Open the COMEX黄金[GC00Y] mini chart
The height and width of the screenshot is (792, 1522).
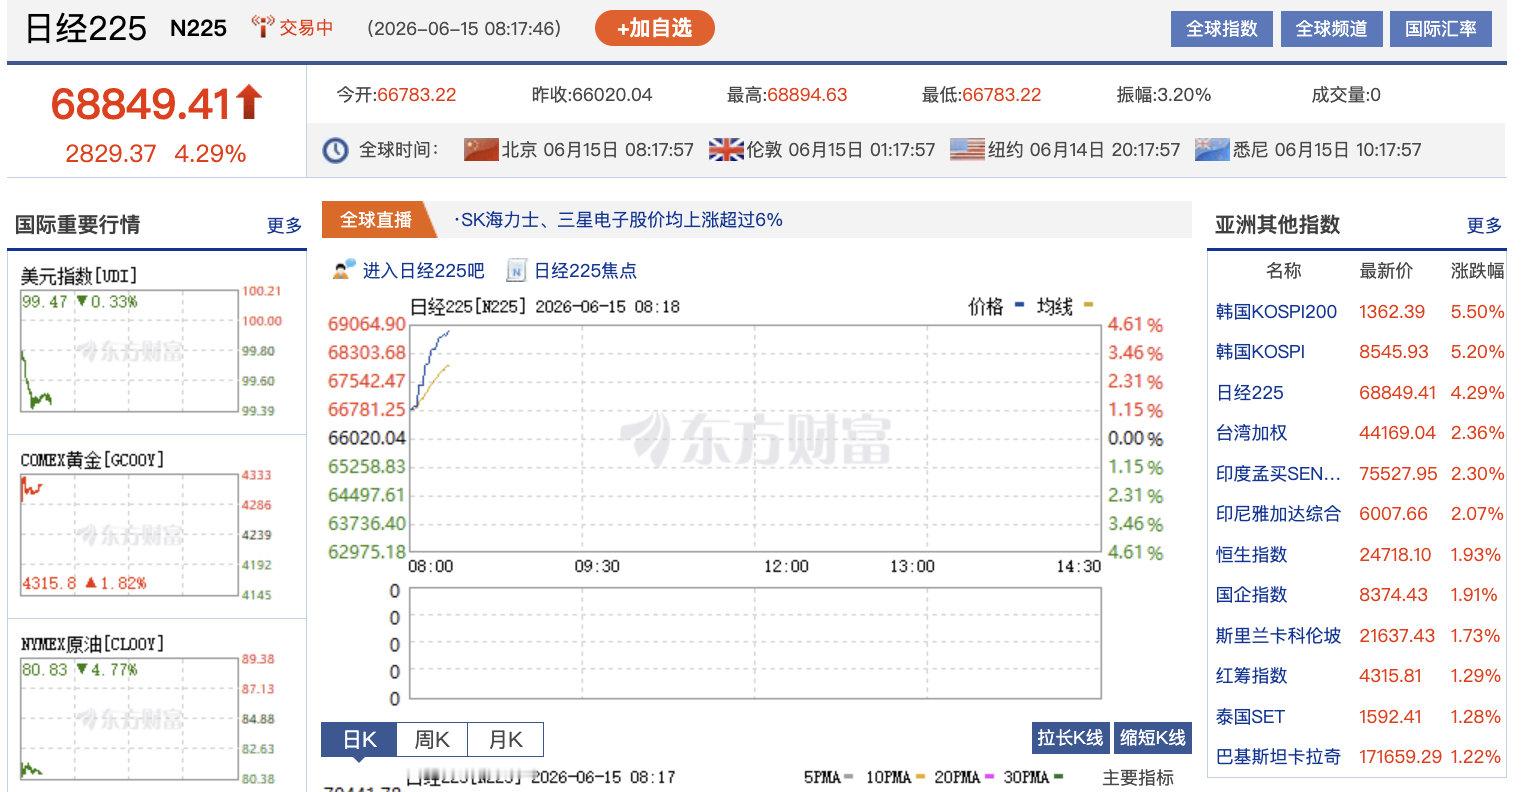tap(151, 527)
